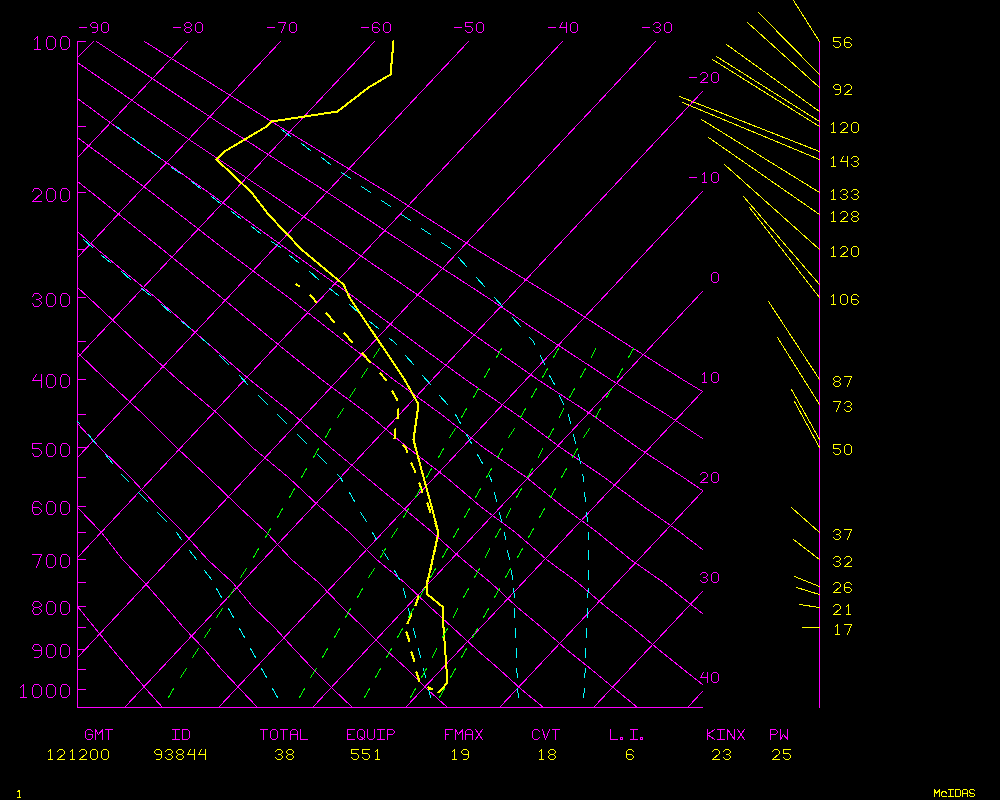The height and width of the screenshot is (800, 1000).
Task: Click the GMT time value 121200
Action: (x=78, y=755)
